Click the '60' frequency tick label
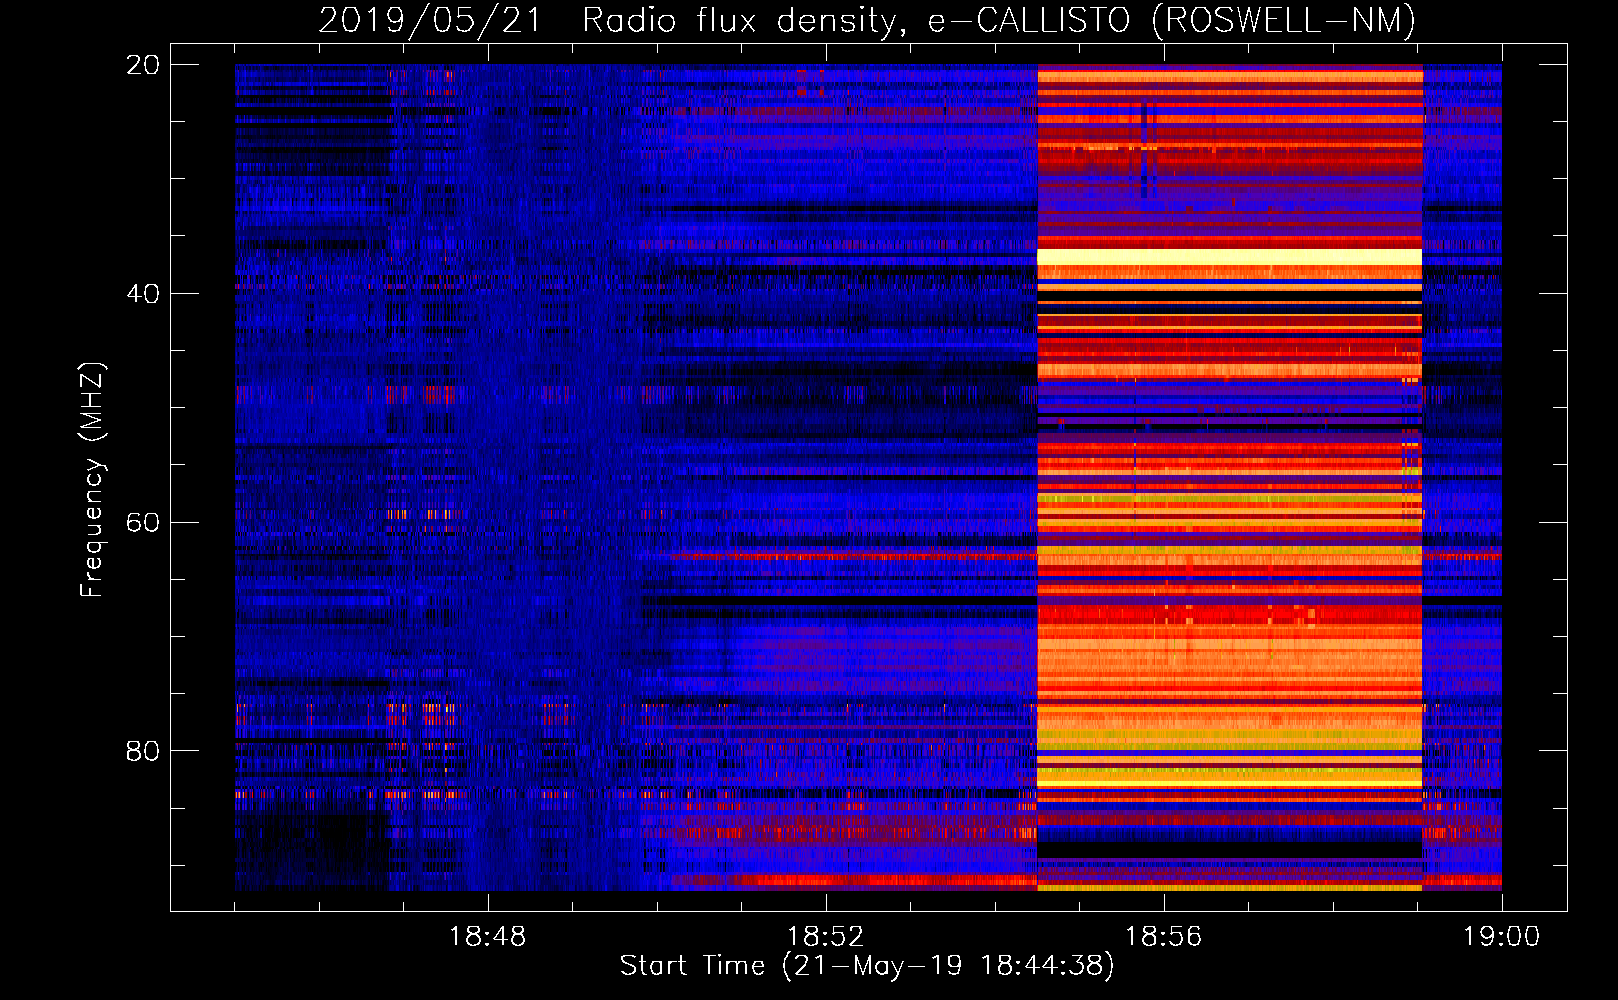This screenshot has width=1618, height=1000. tap(143, 522)
